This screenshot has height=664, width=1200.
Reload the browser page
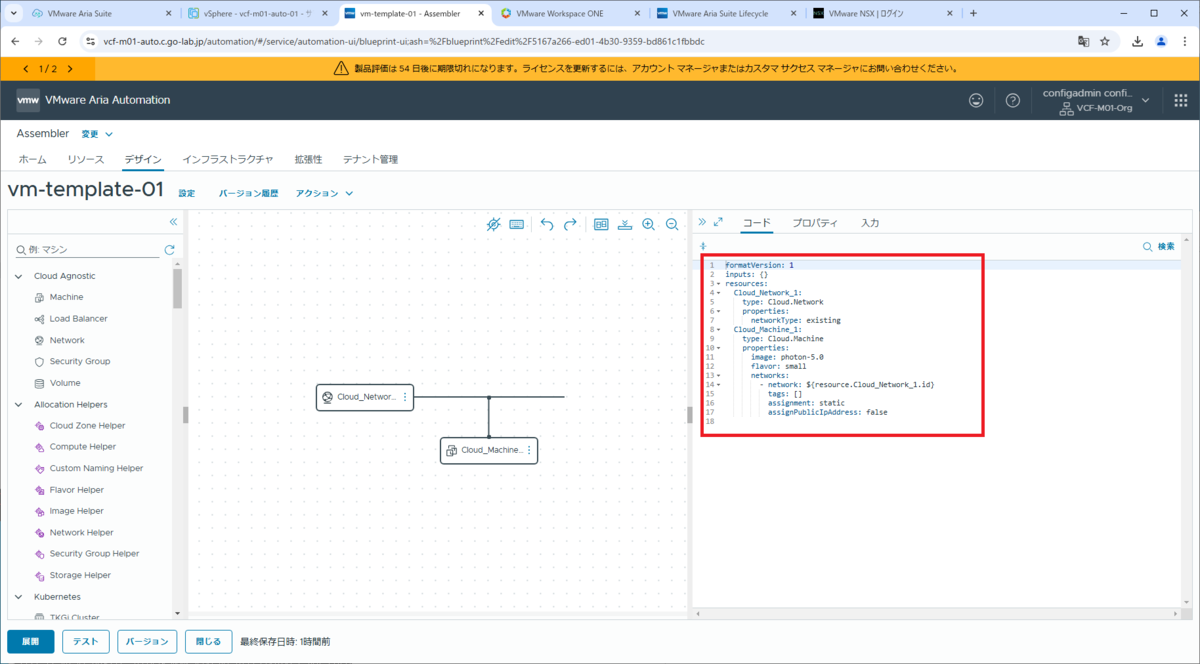63,42
